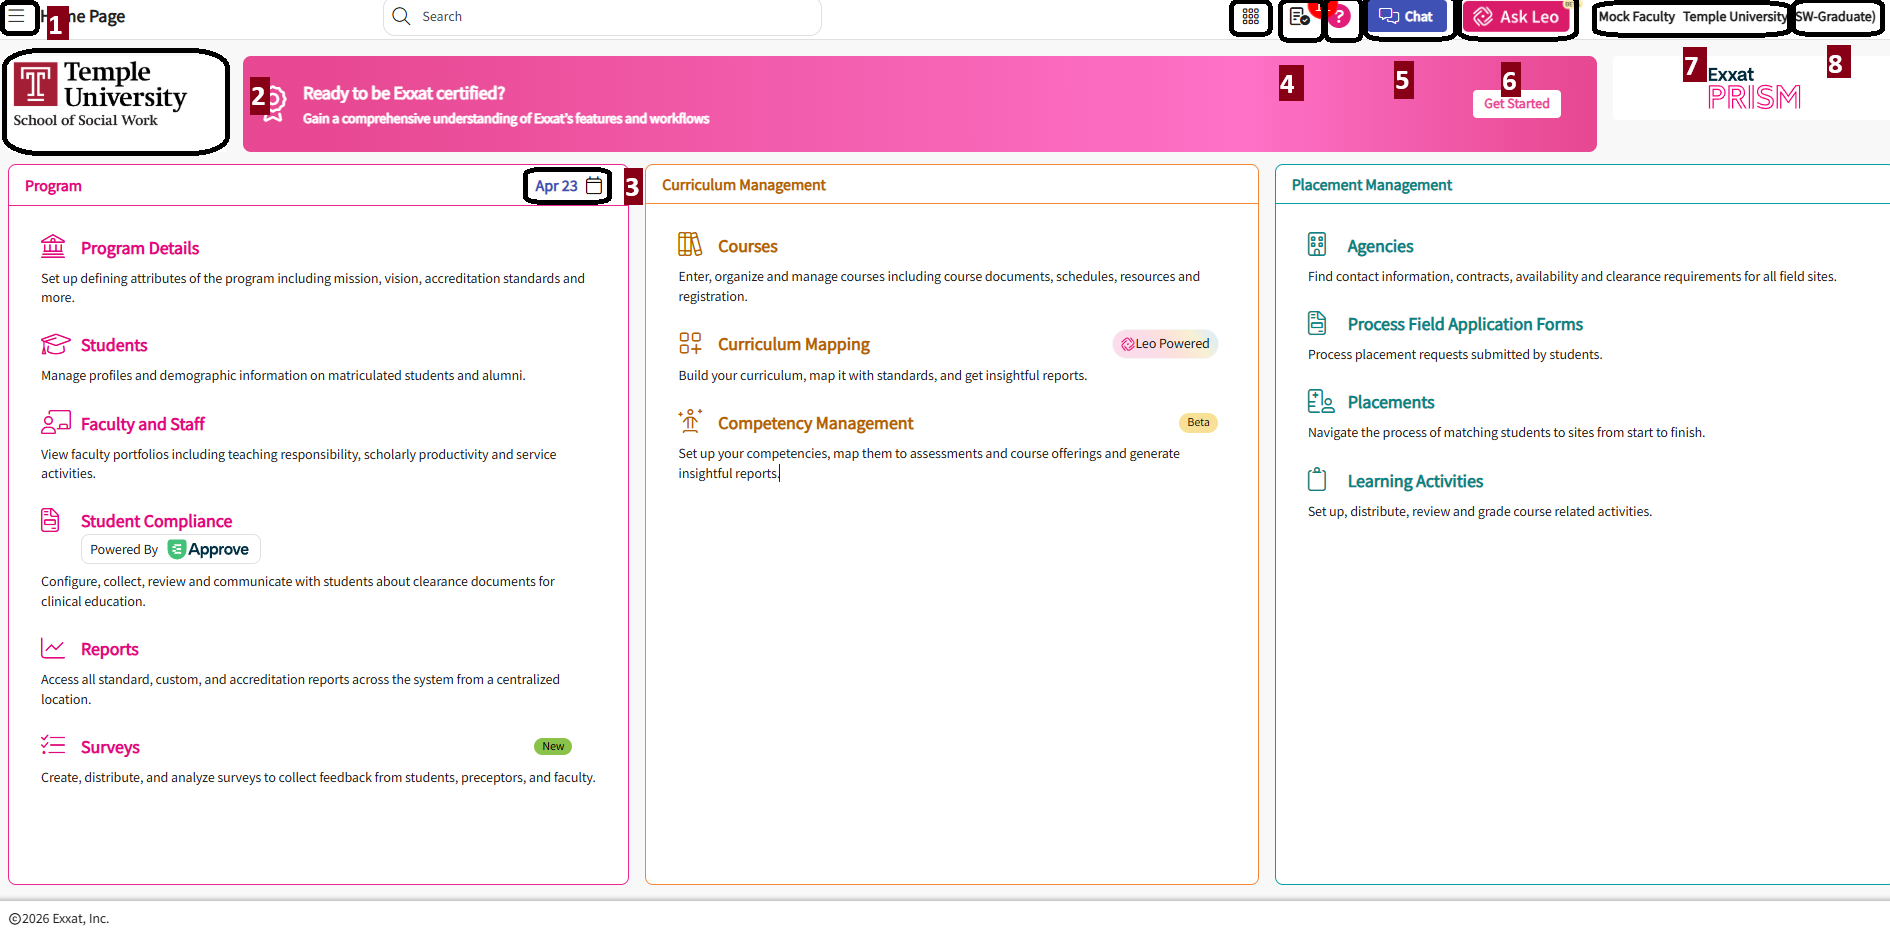Click the Placements icon

click(1321, 401)
